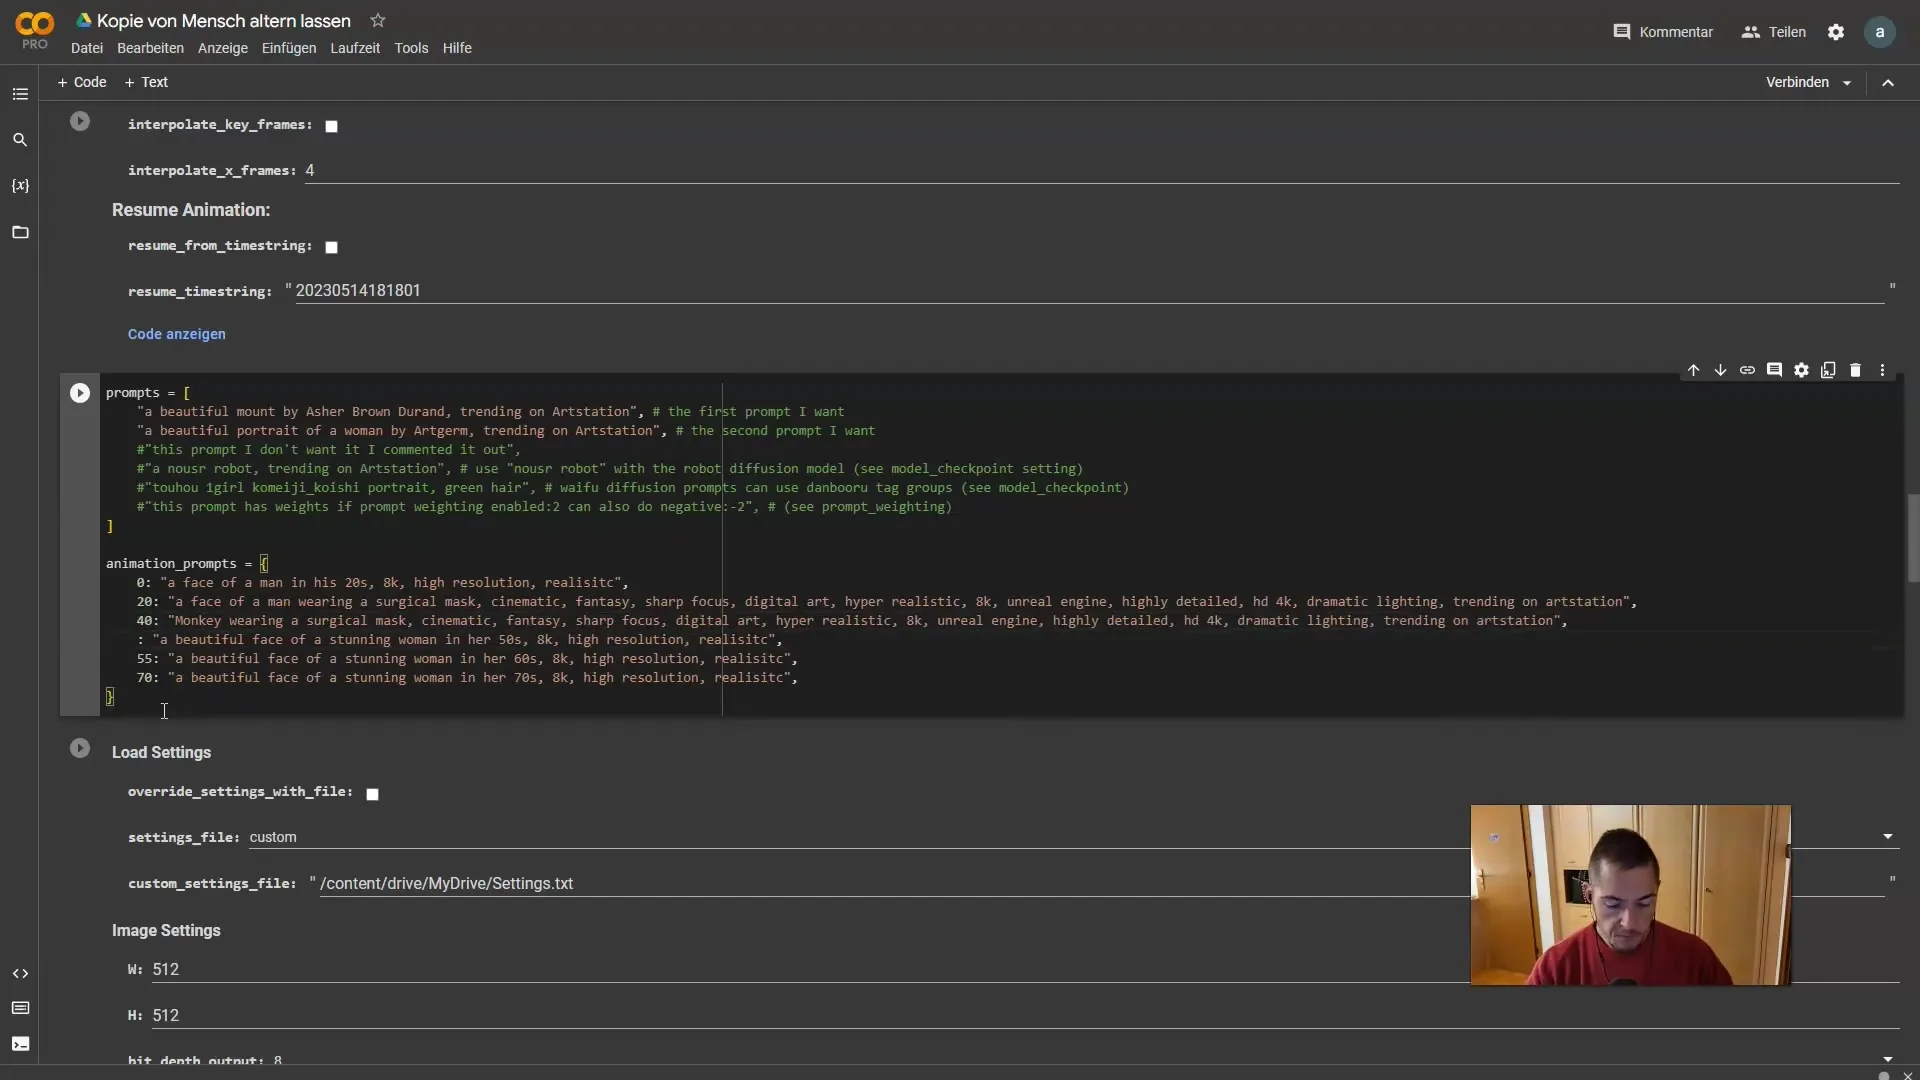
Task: Run the prompts code cell
Action: point(80,393)
